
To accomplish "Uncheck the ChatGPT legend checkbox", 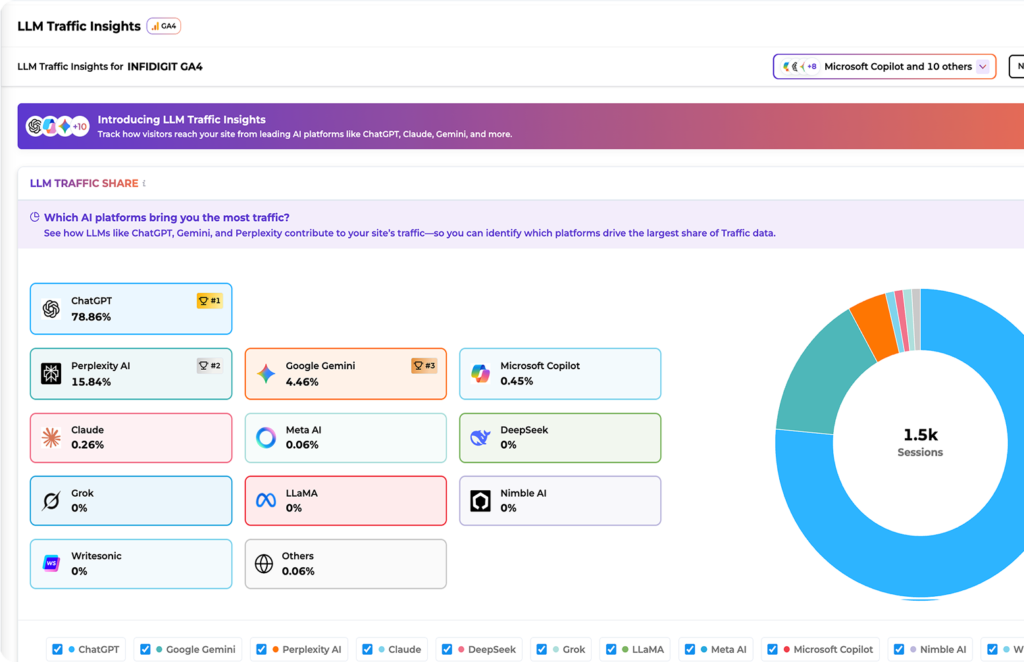I will 57,649.
